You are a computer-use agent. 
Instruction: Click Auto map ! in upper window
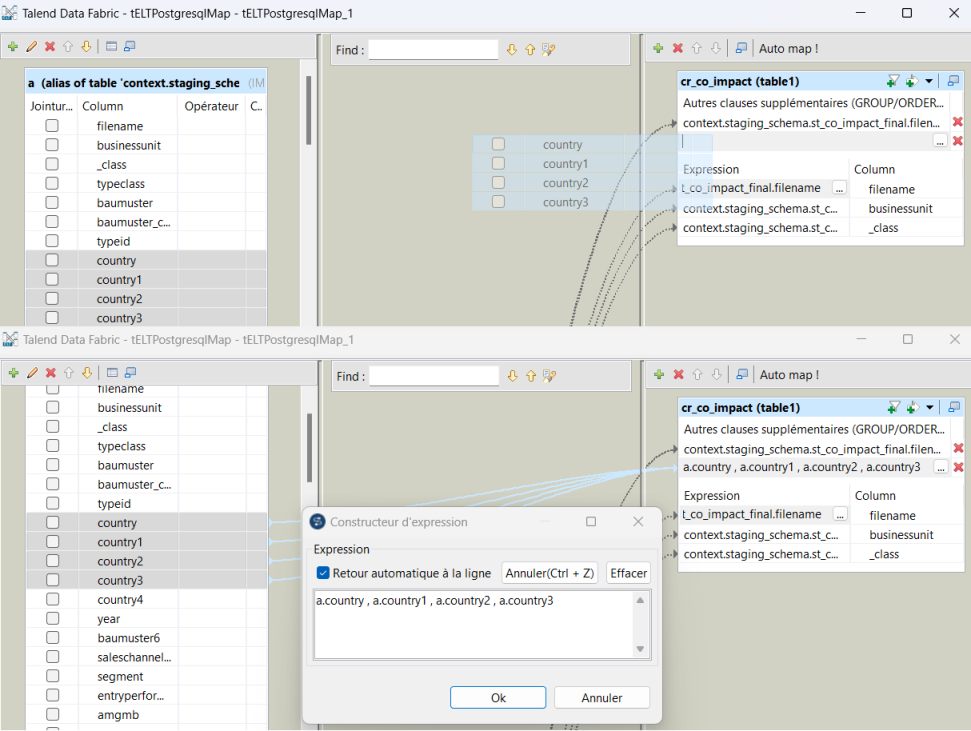coord(788,48)
